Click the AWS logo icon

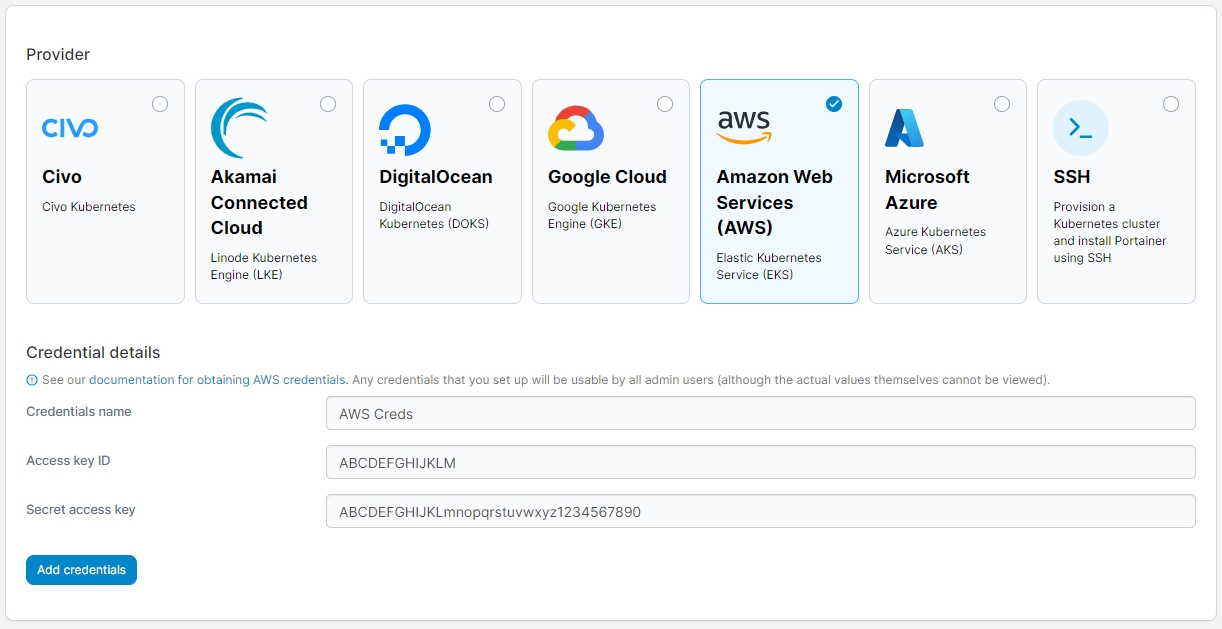coord(744,127)
